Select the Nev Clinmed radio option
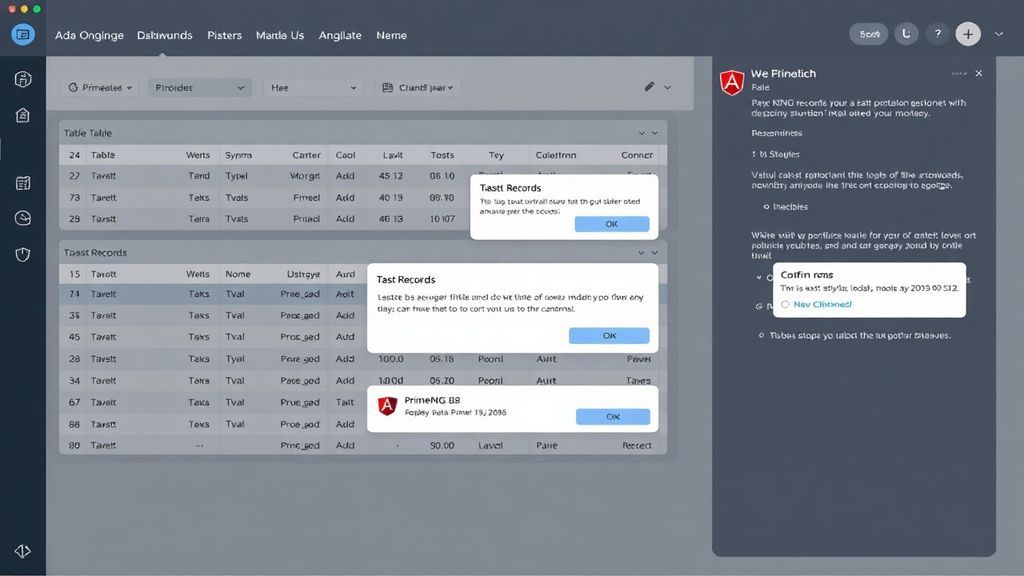This screenshot has width=1024, height=576. 785,304
